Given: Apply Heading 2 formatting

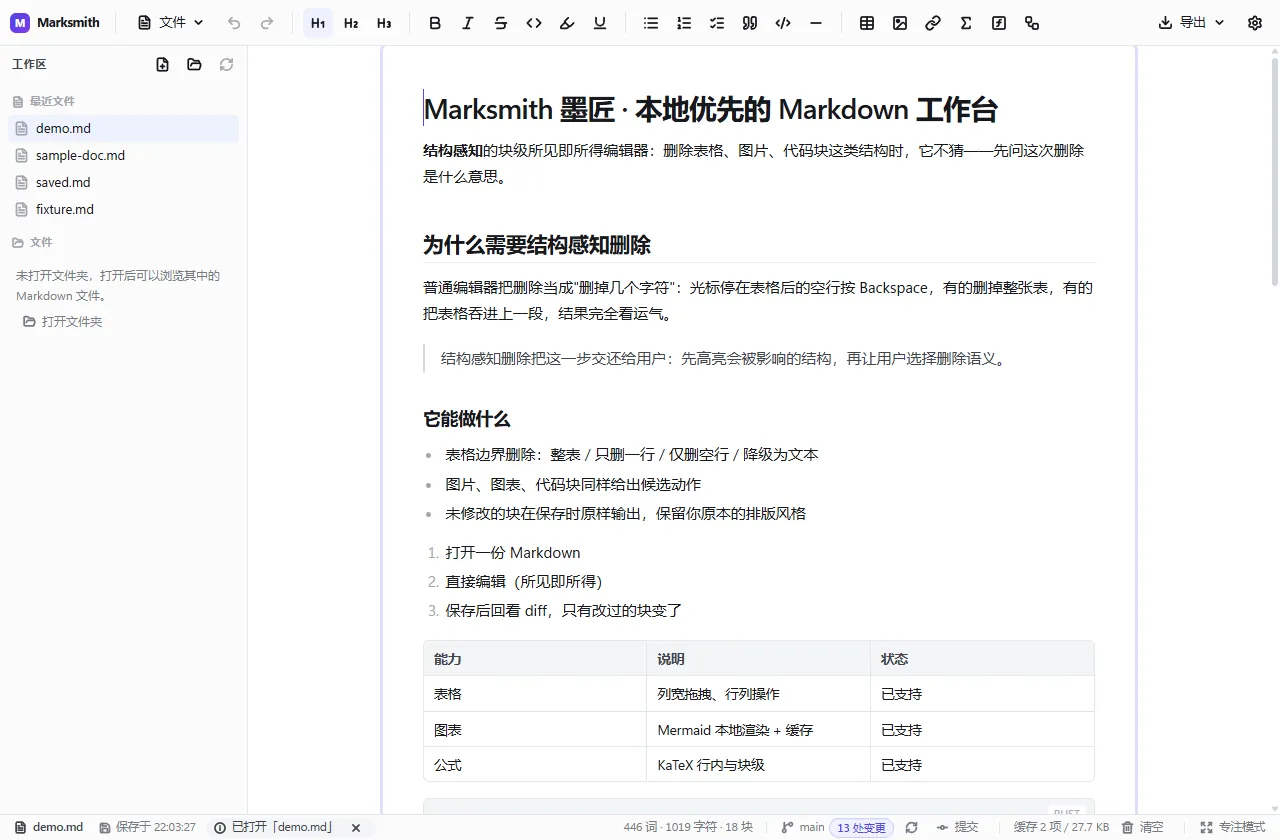Looking at the screenshot, I should point(351,23).
